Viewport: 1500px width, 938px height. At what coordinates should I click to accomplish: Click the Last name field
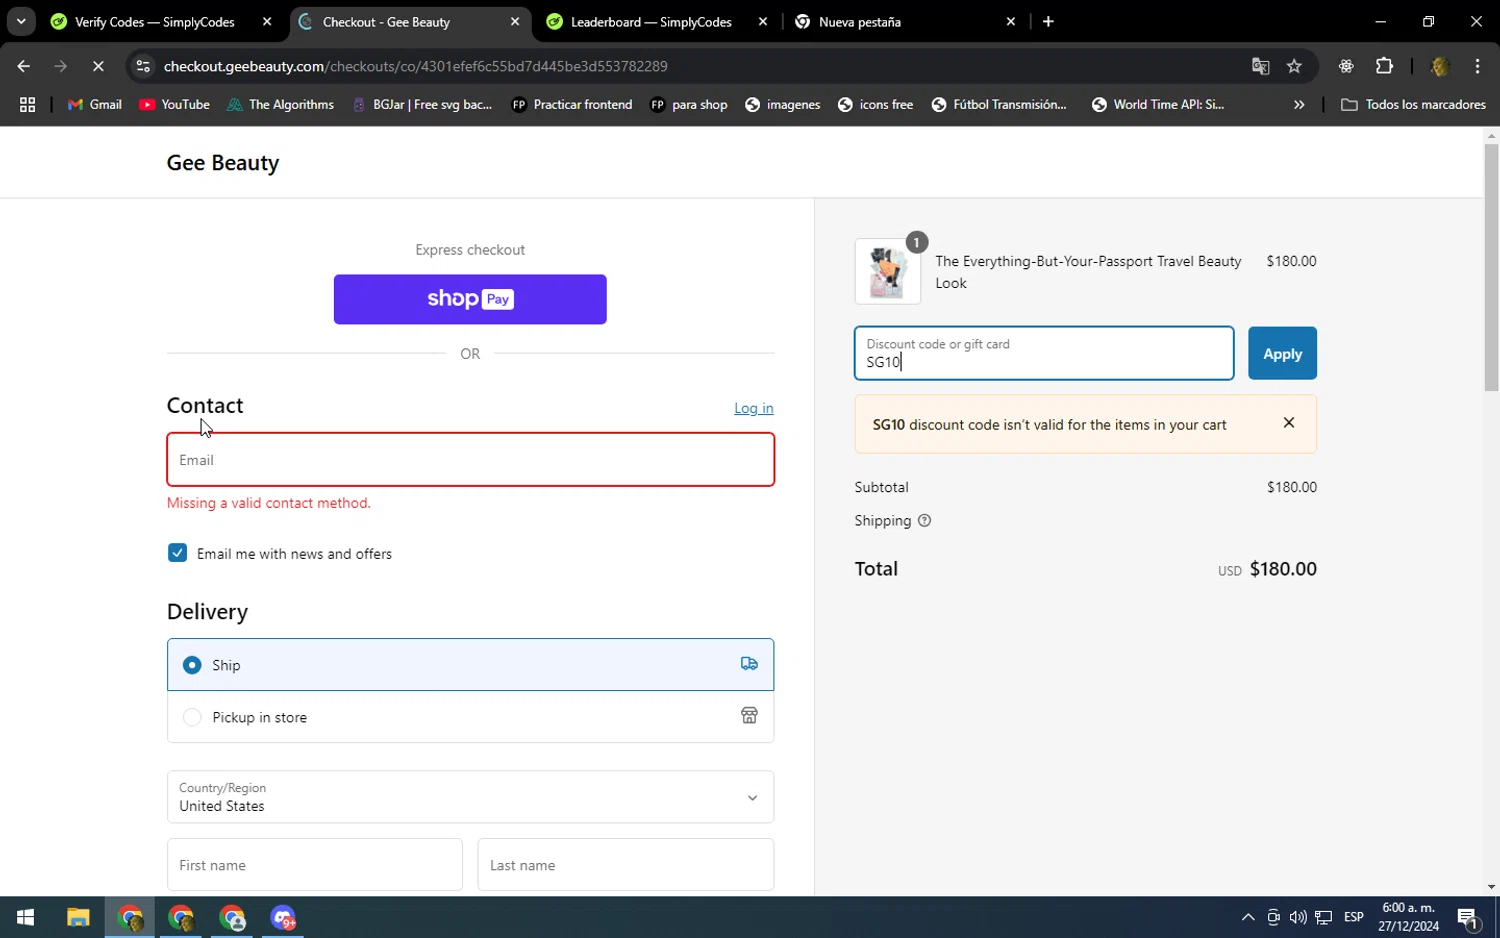click(626, 865)
